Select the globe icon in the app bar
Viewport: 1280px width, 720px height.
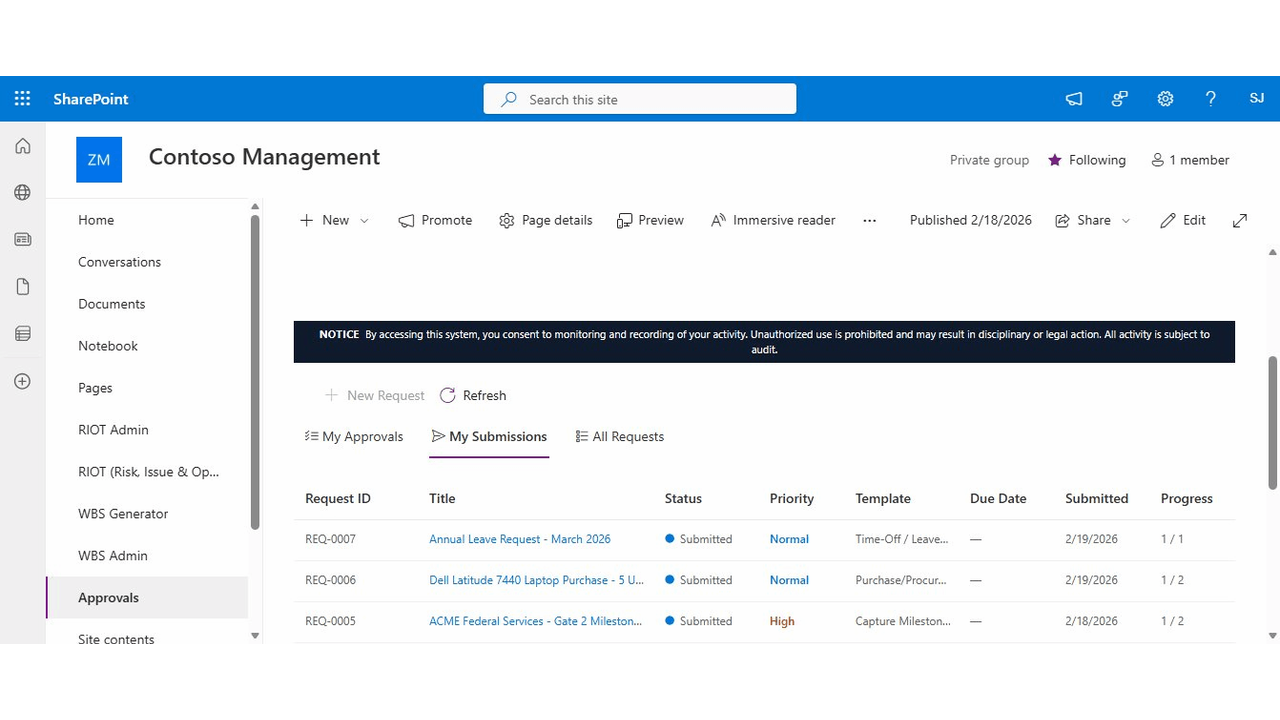click(22, 192)
